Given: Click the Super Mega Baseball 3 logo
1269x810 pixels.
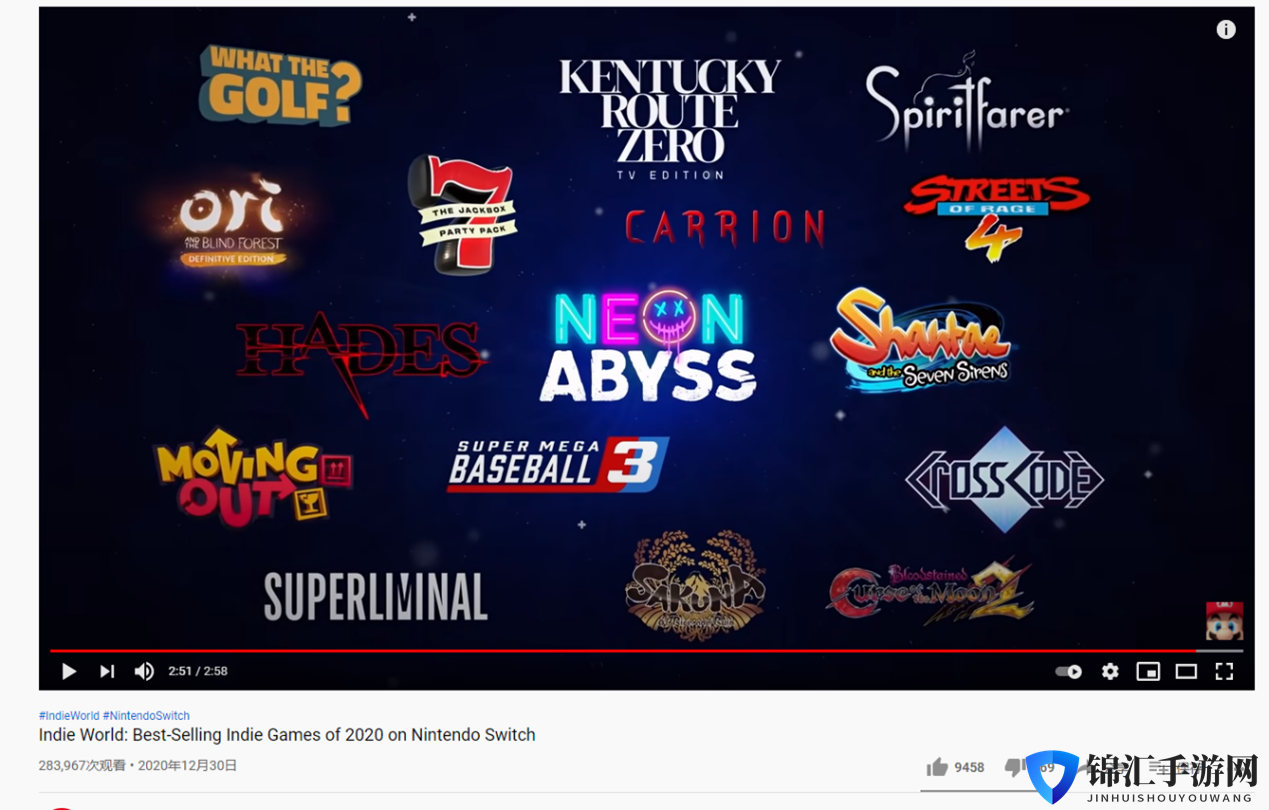Looking at the screenshot, I should (558, 465).
